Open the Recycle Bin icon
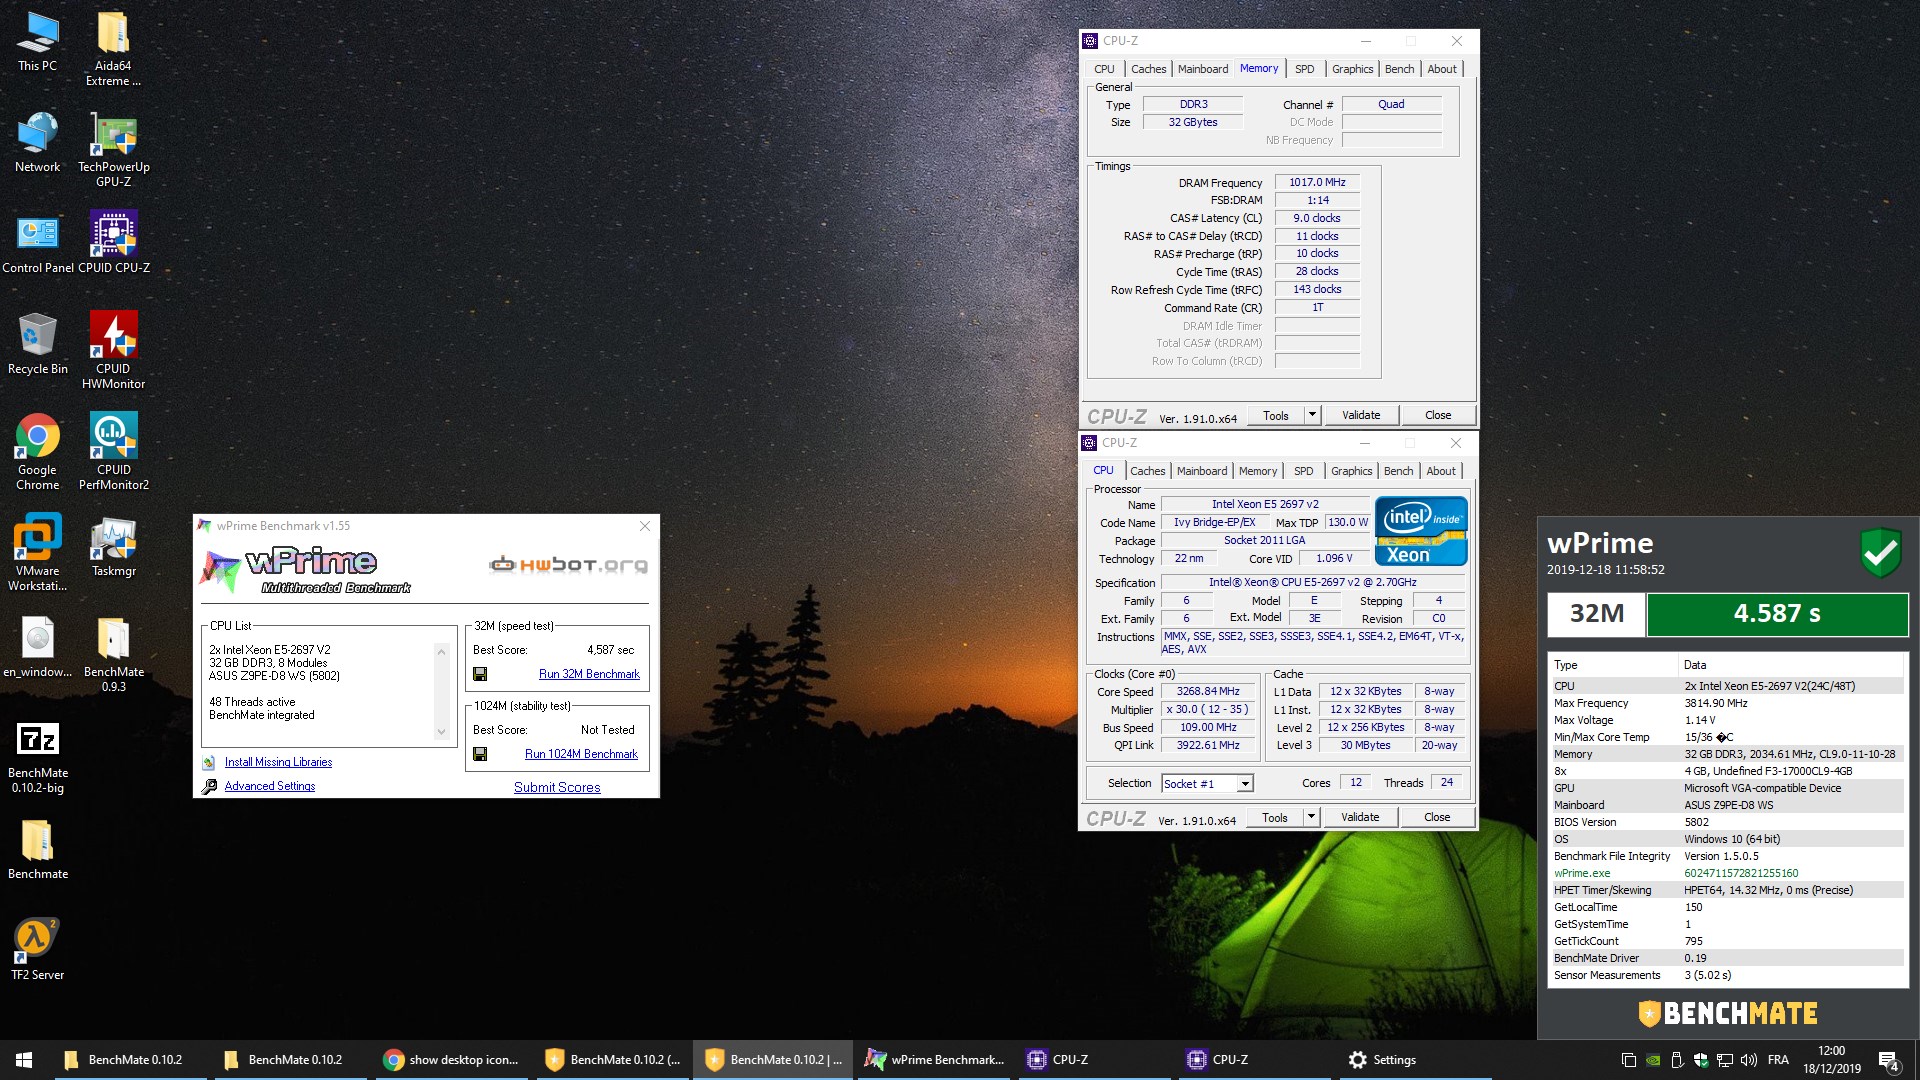1920x1080 pixels. click(37, 344)
